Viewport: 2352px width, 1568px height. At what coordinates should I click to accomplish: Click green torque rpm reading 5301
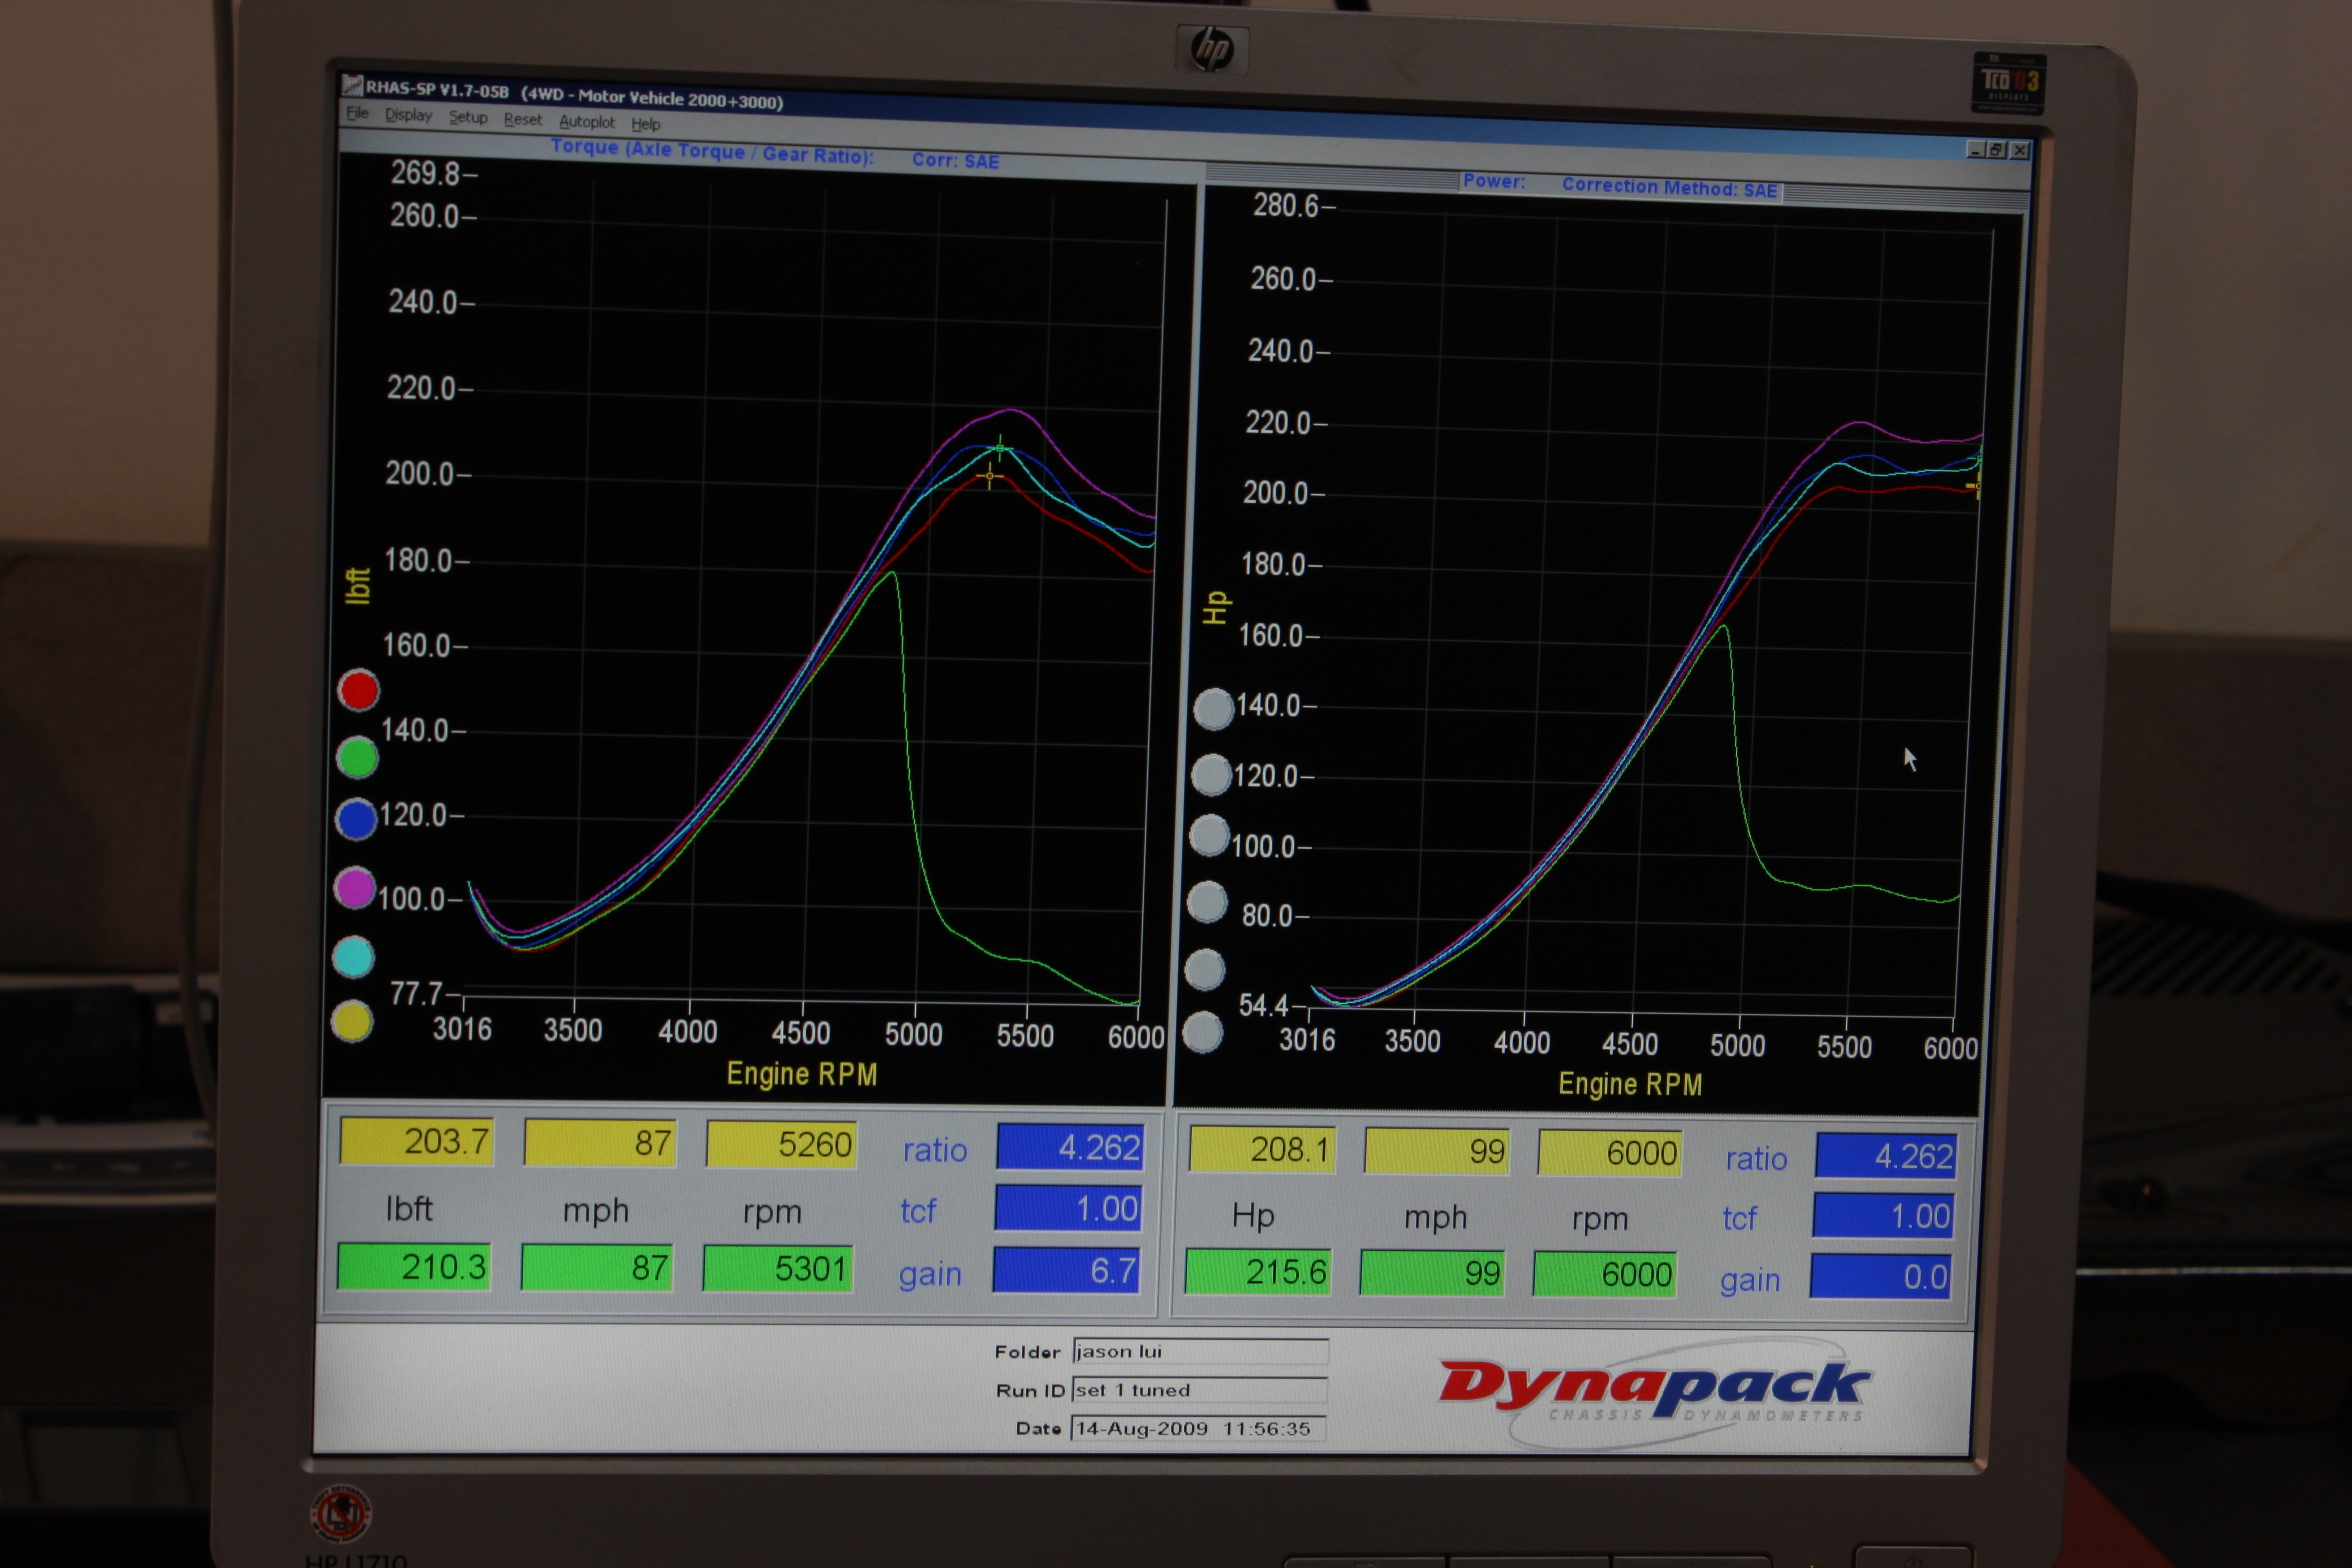(x=778, y=1269)
